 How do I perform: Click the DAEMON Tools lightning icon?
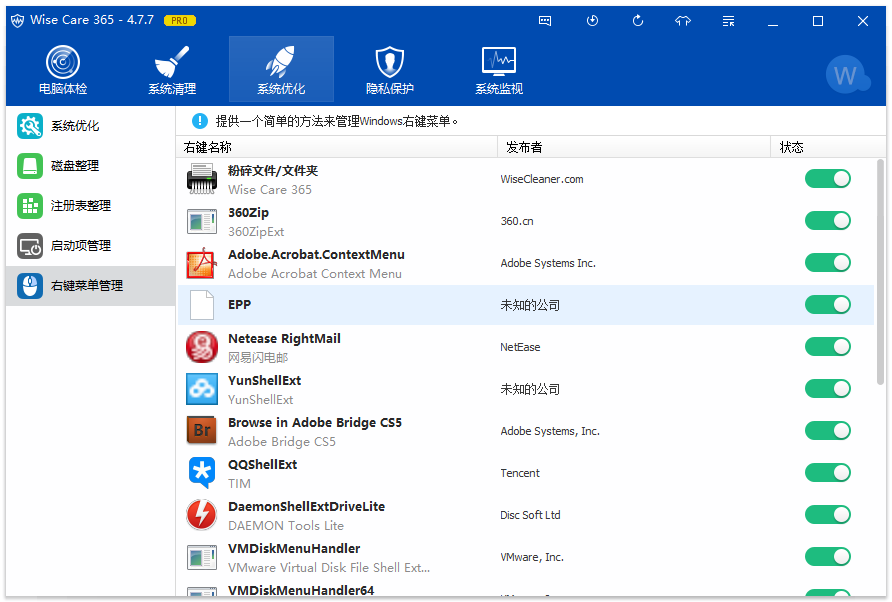coord(202,514)
